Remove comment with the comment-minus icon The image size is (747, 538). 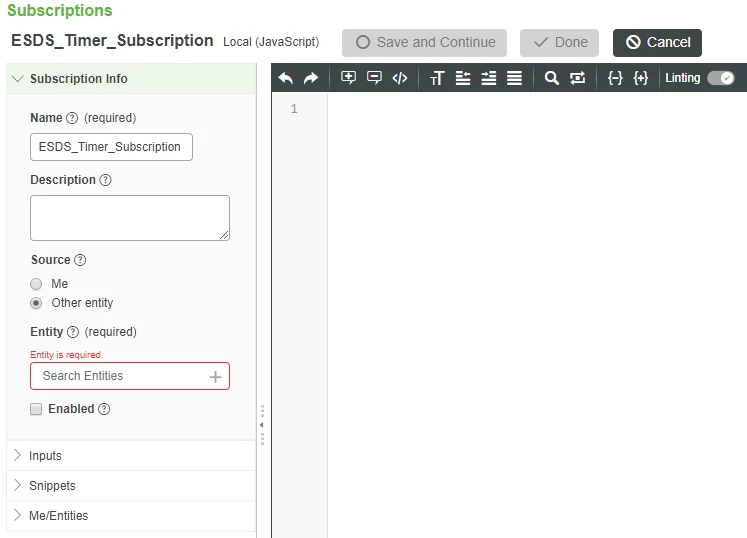tap(374, 78)
